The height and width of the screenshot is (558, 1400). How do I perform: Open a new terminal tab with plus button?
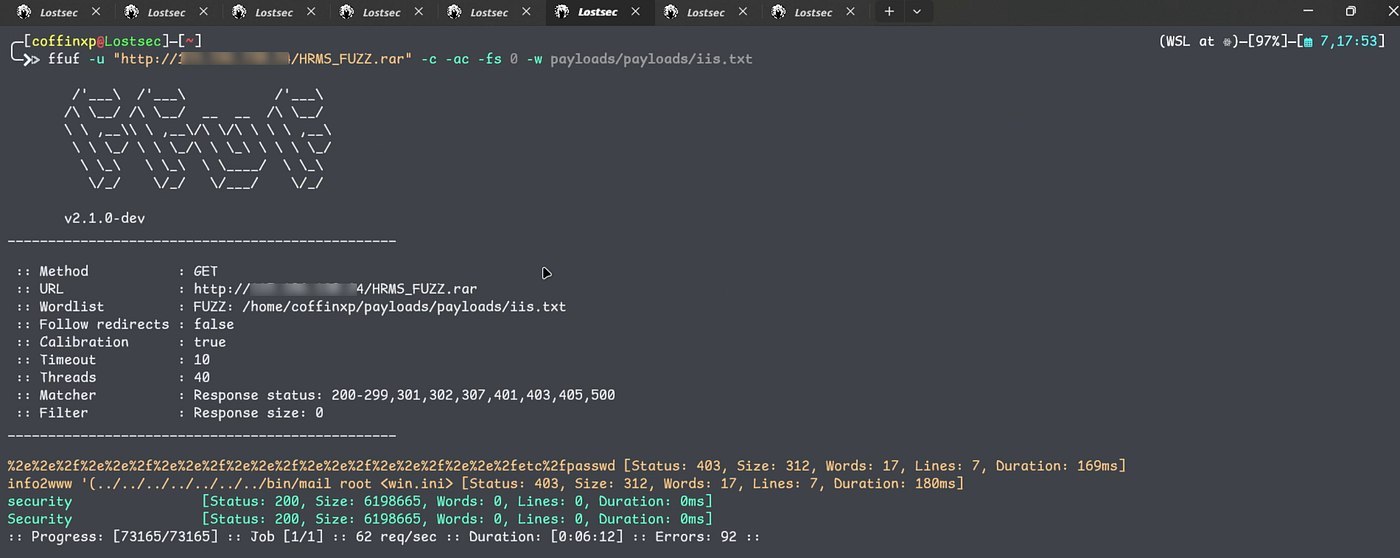coord(889,12)
